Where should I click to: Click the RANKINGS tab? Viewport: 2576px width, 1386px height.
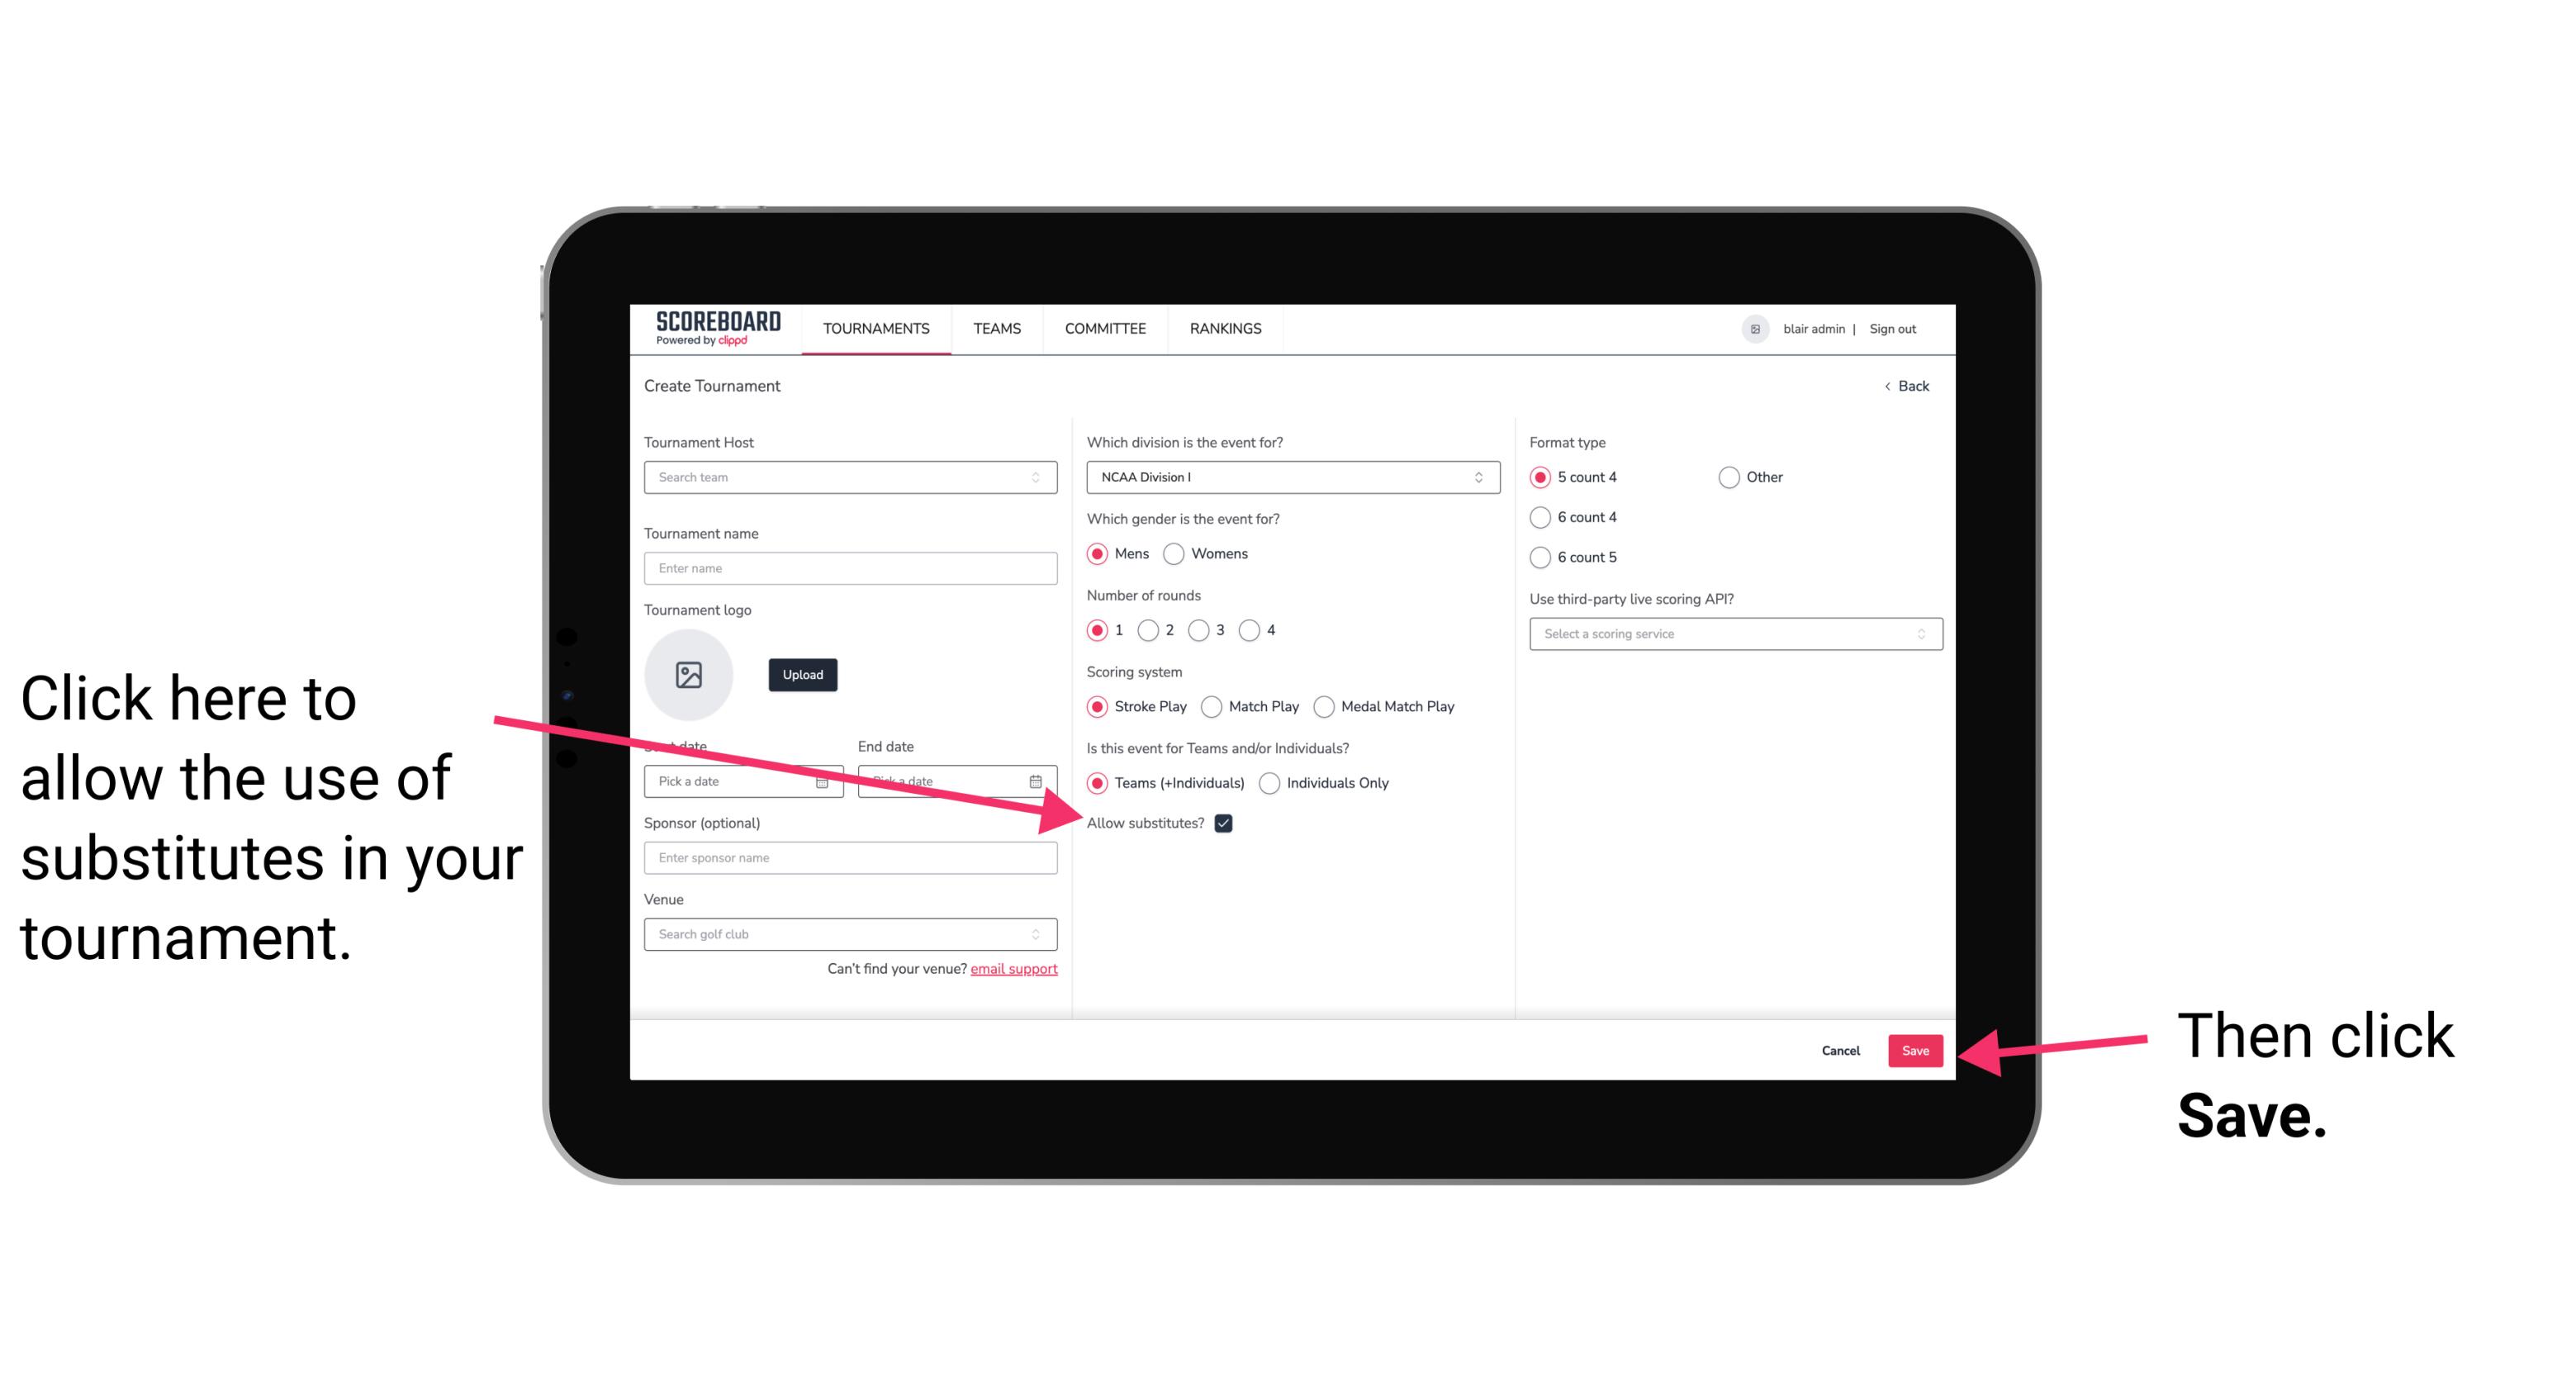pyautogui.click(x=1225, y=328)
